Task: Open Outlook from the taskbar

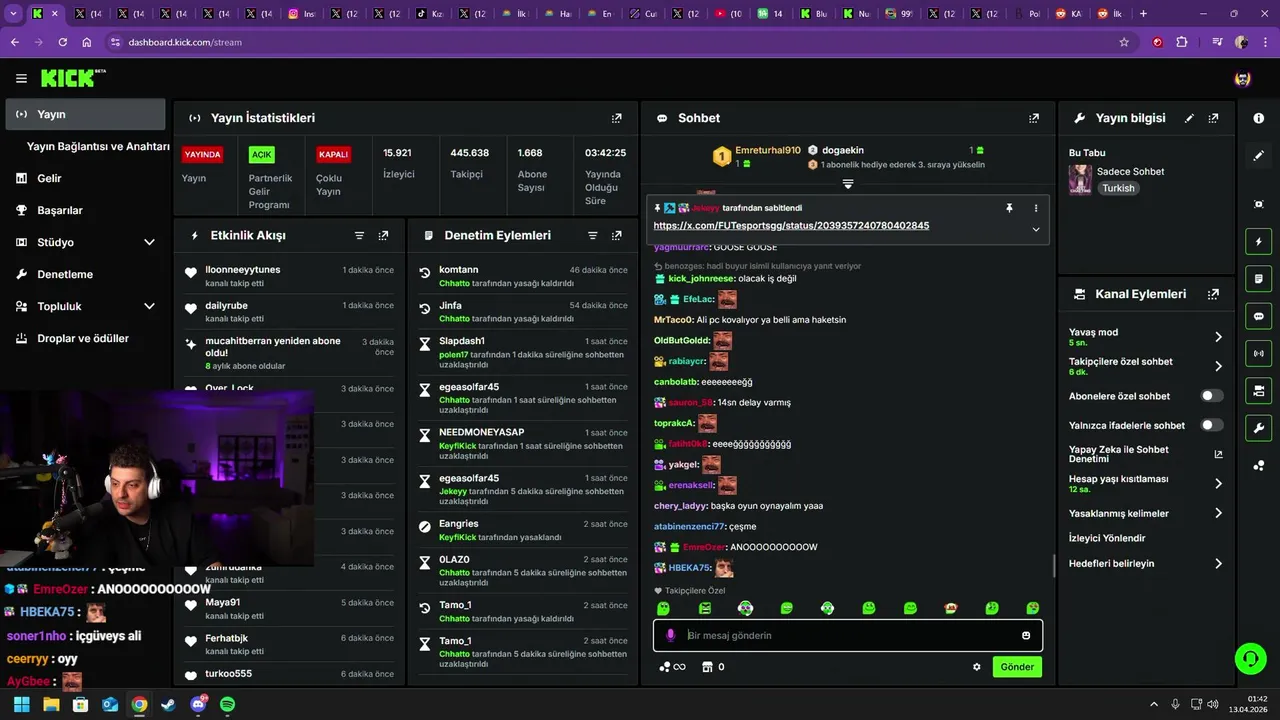Action: [110, 705]
